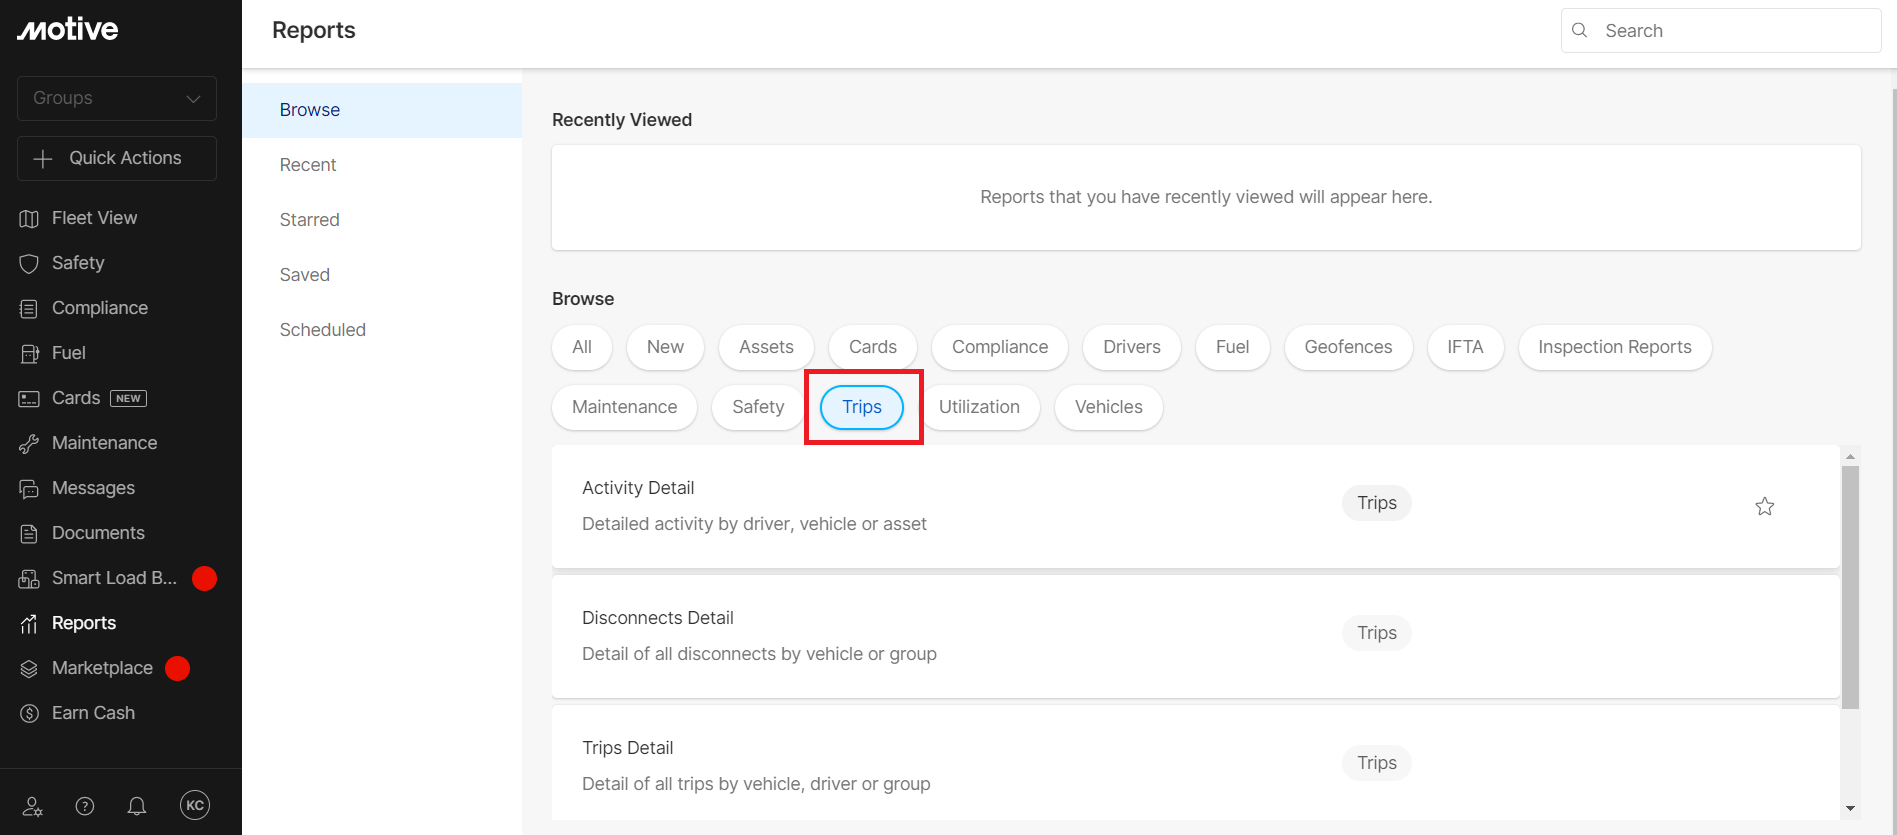This screenshot has width=1897, height=835.
Task: Select the Utilization category filter
Action: [978, 407]
